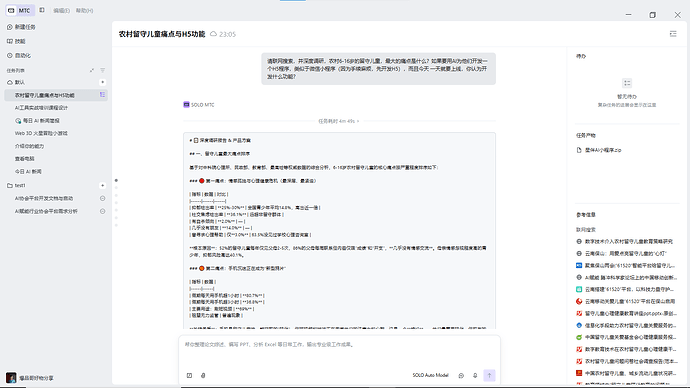
Task: Toggle the sidebar panel icon beside MTC
Action: [42, 10]
